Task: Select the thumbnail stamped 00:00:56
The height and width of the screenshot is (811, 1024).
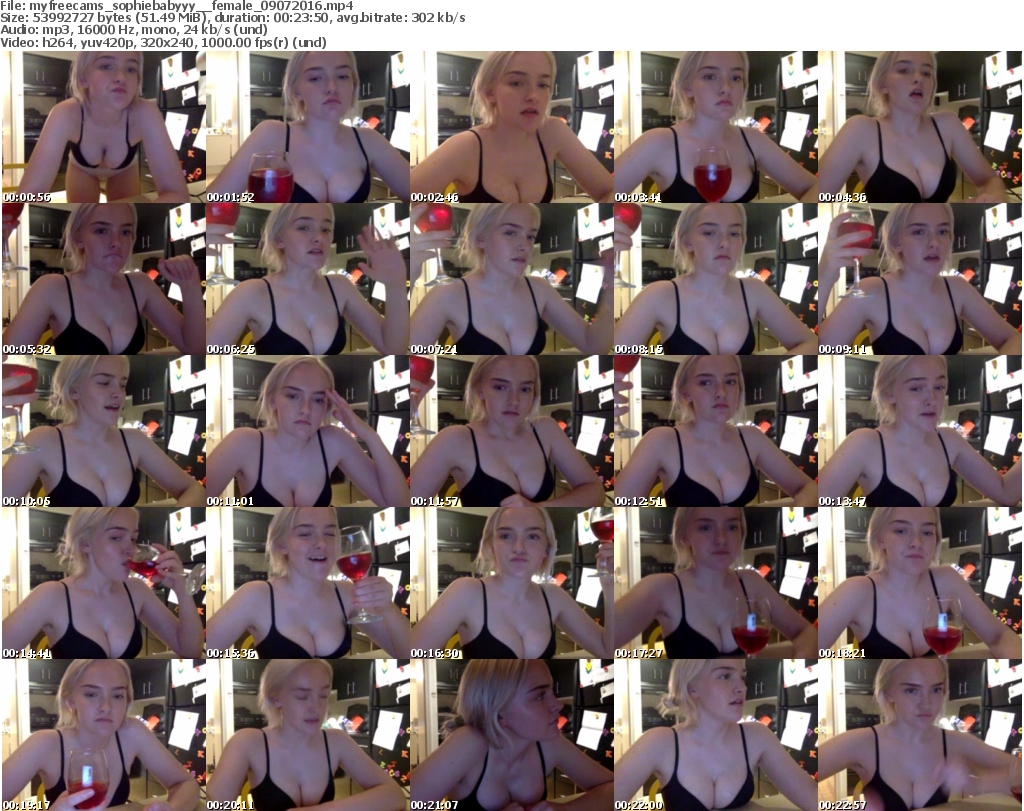Action: (x=104, y=127)
